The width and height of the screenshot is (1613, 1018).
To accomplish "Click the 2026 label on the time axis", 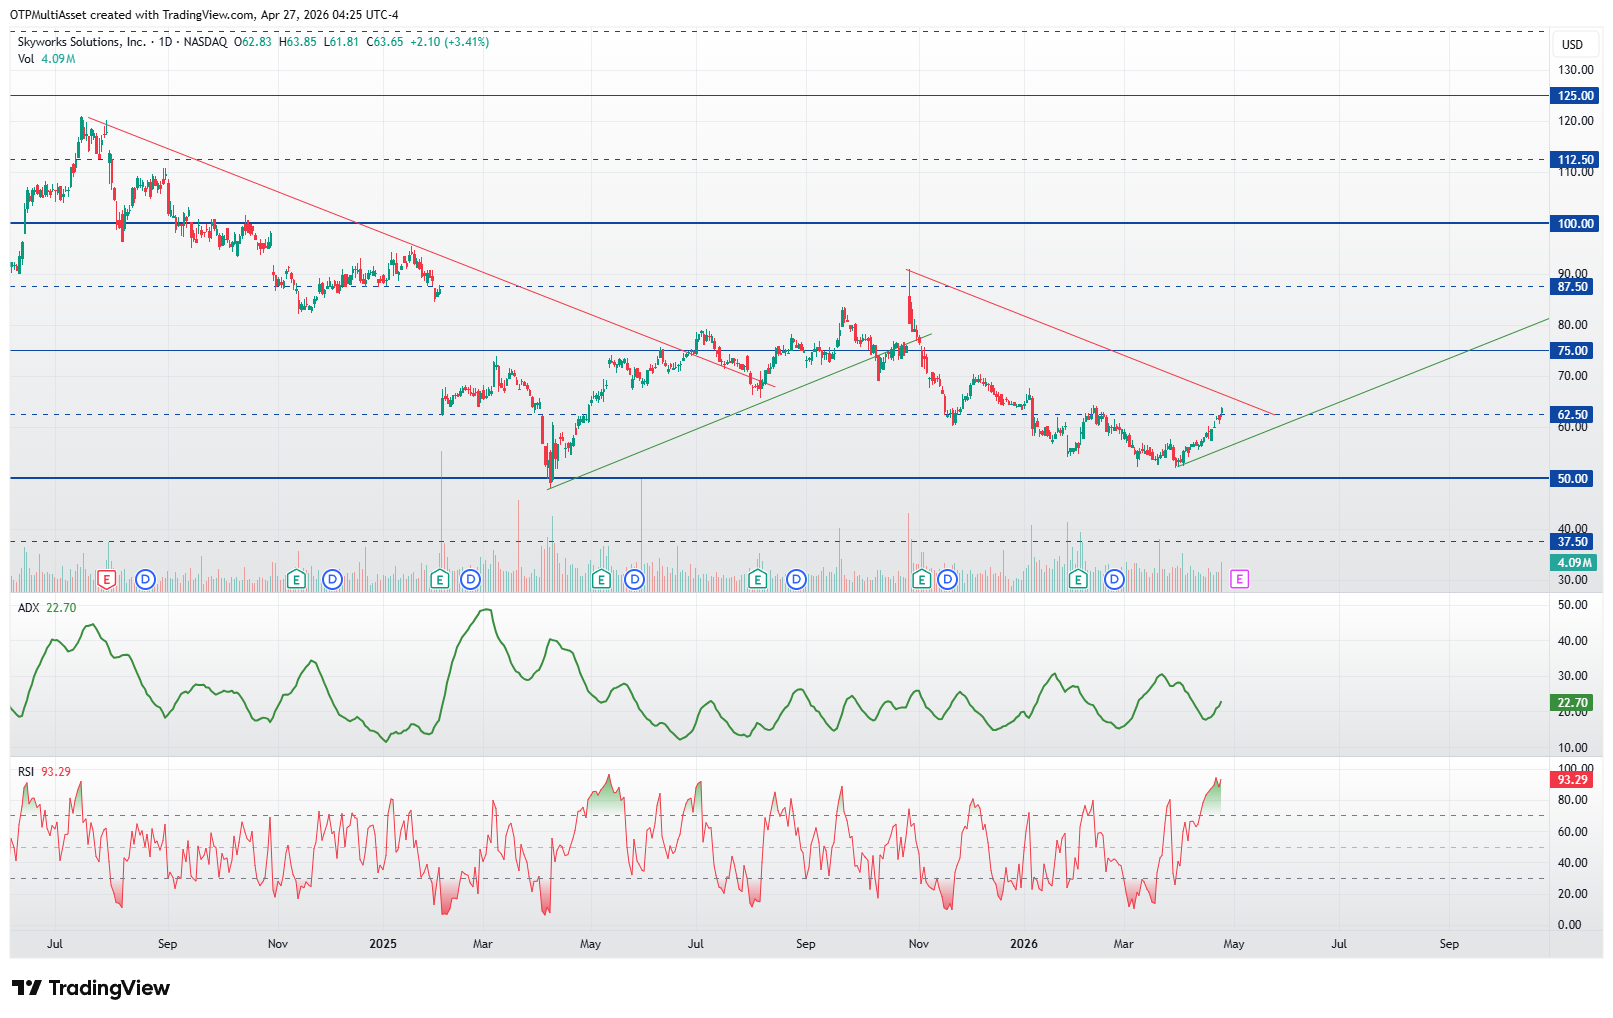I will [x=1024, y=944].
